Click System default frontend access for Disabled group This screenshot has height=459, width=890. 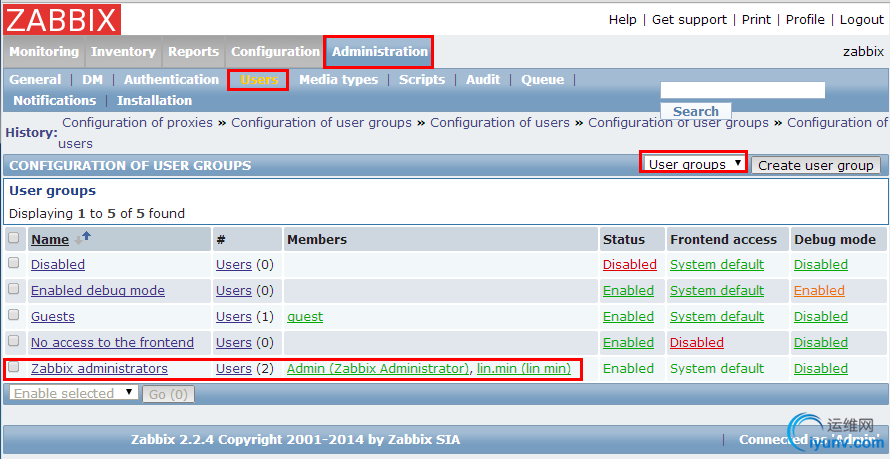pyautogui.click(x=717, y=264)
